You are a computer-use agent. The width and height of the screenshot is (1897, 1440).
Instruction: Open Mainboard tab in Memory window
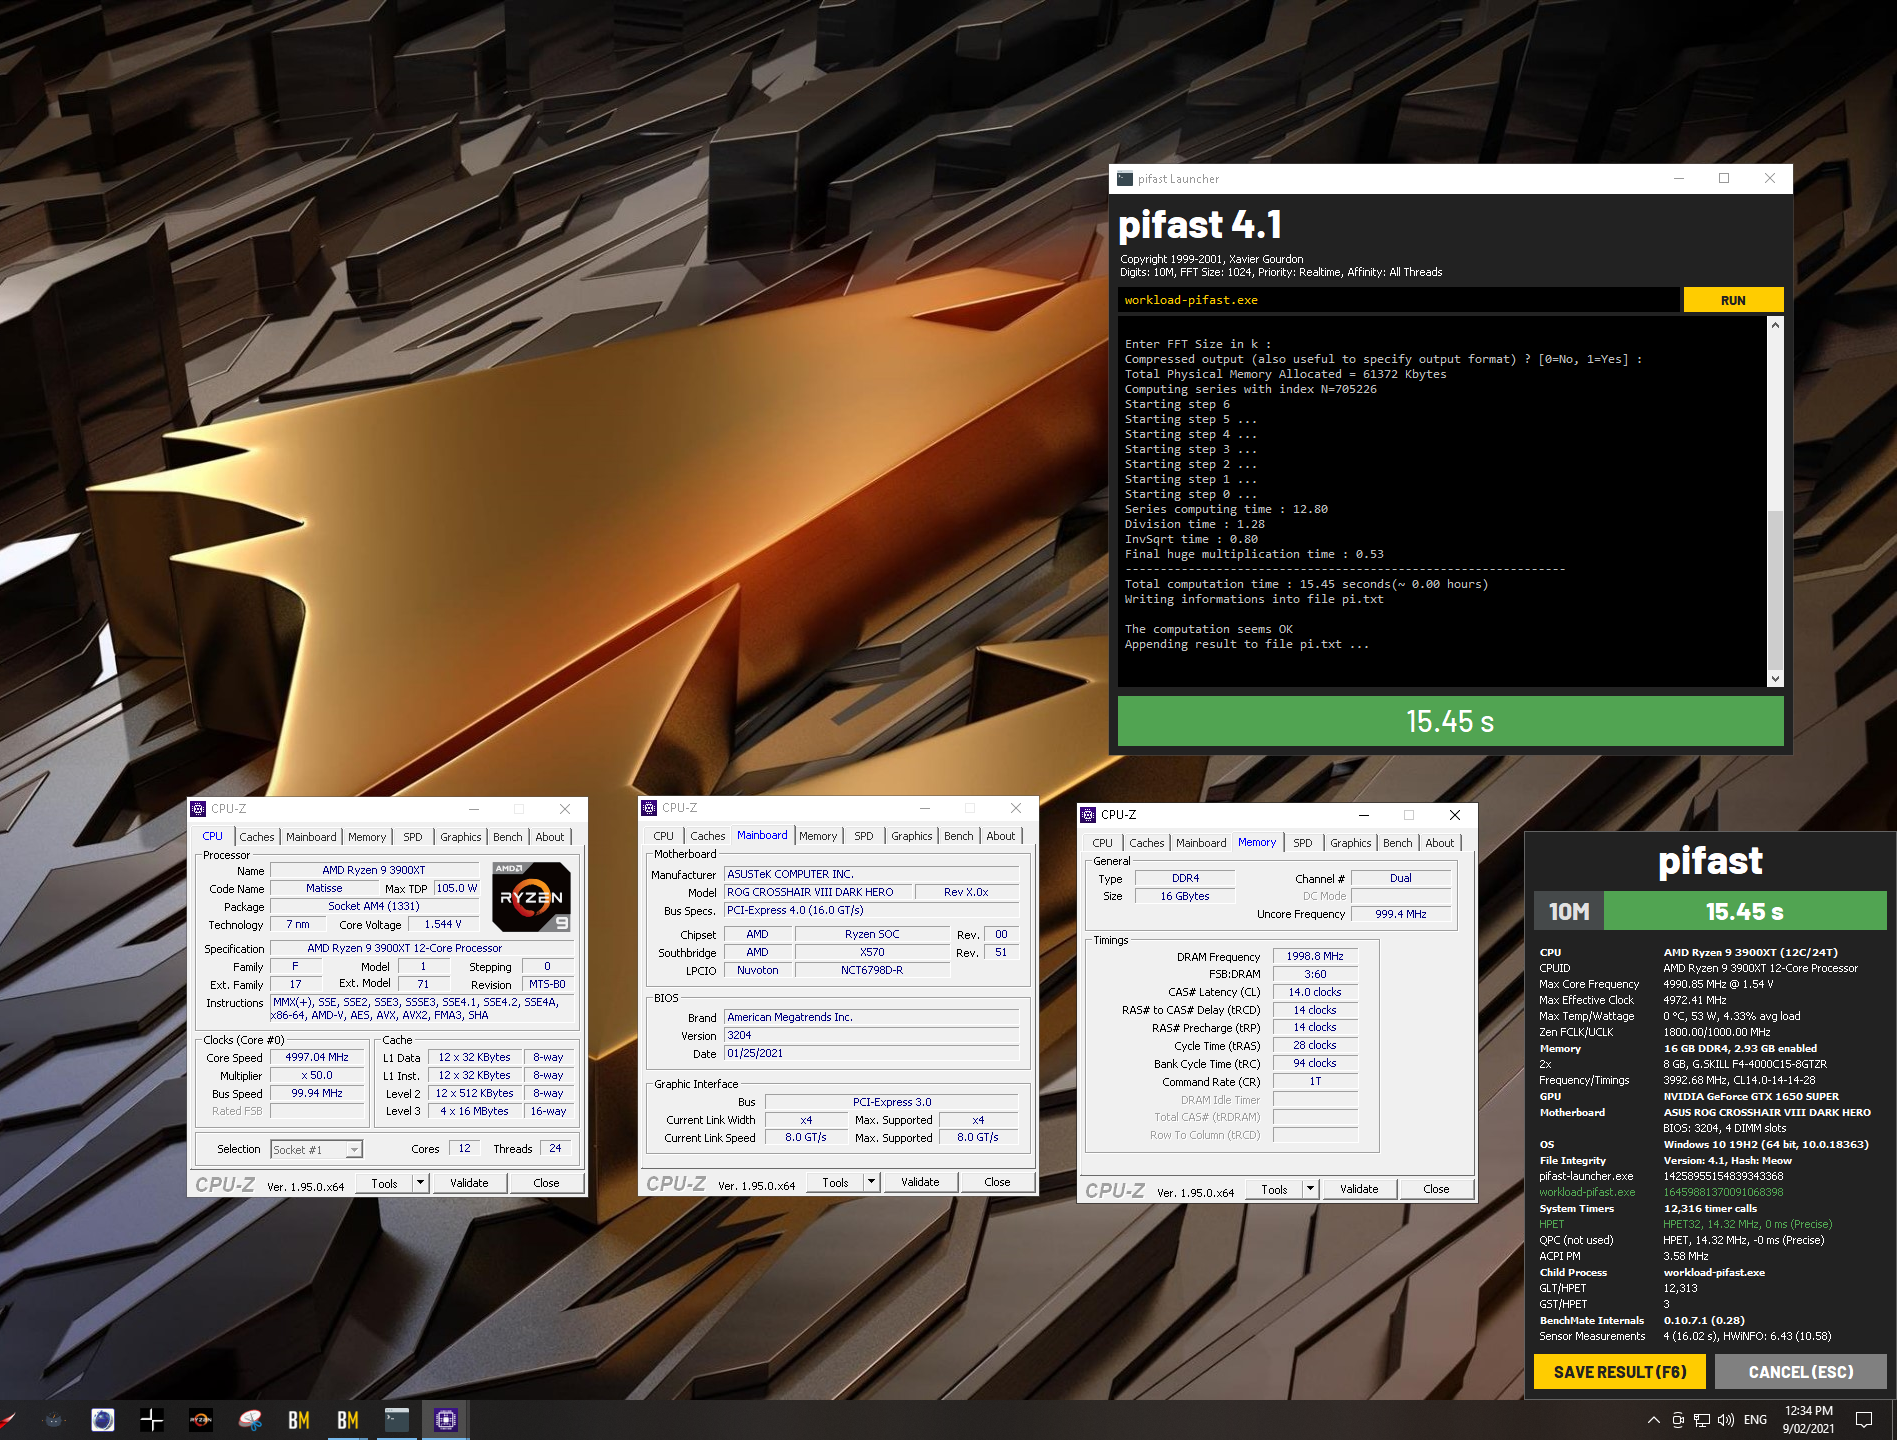tap(1201, 843)
